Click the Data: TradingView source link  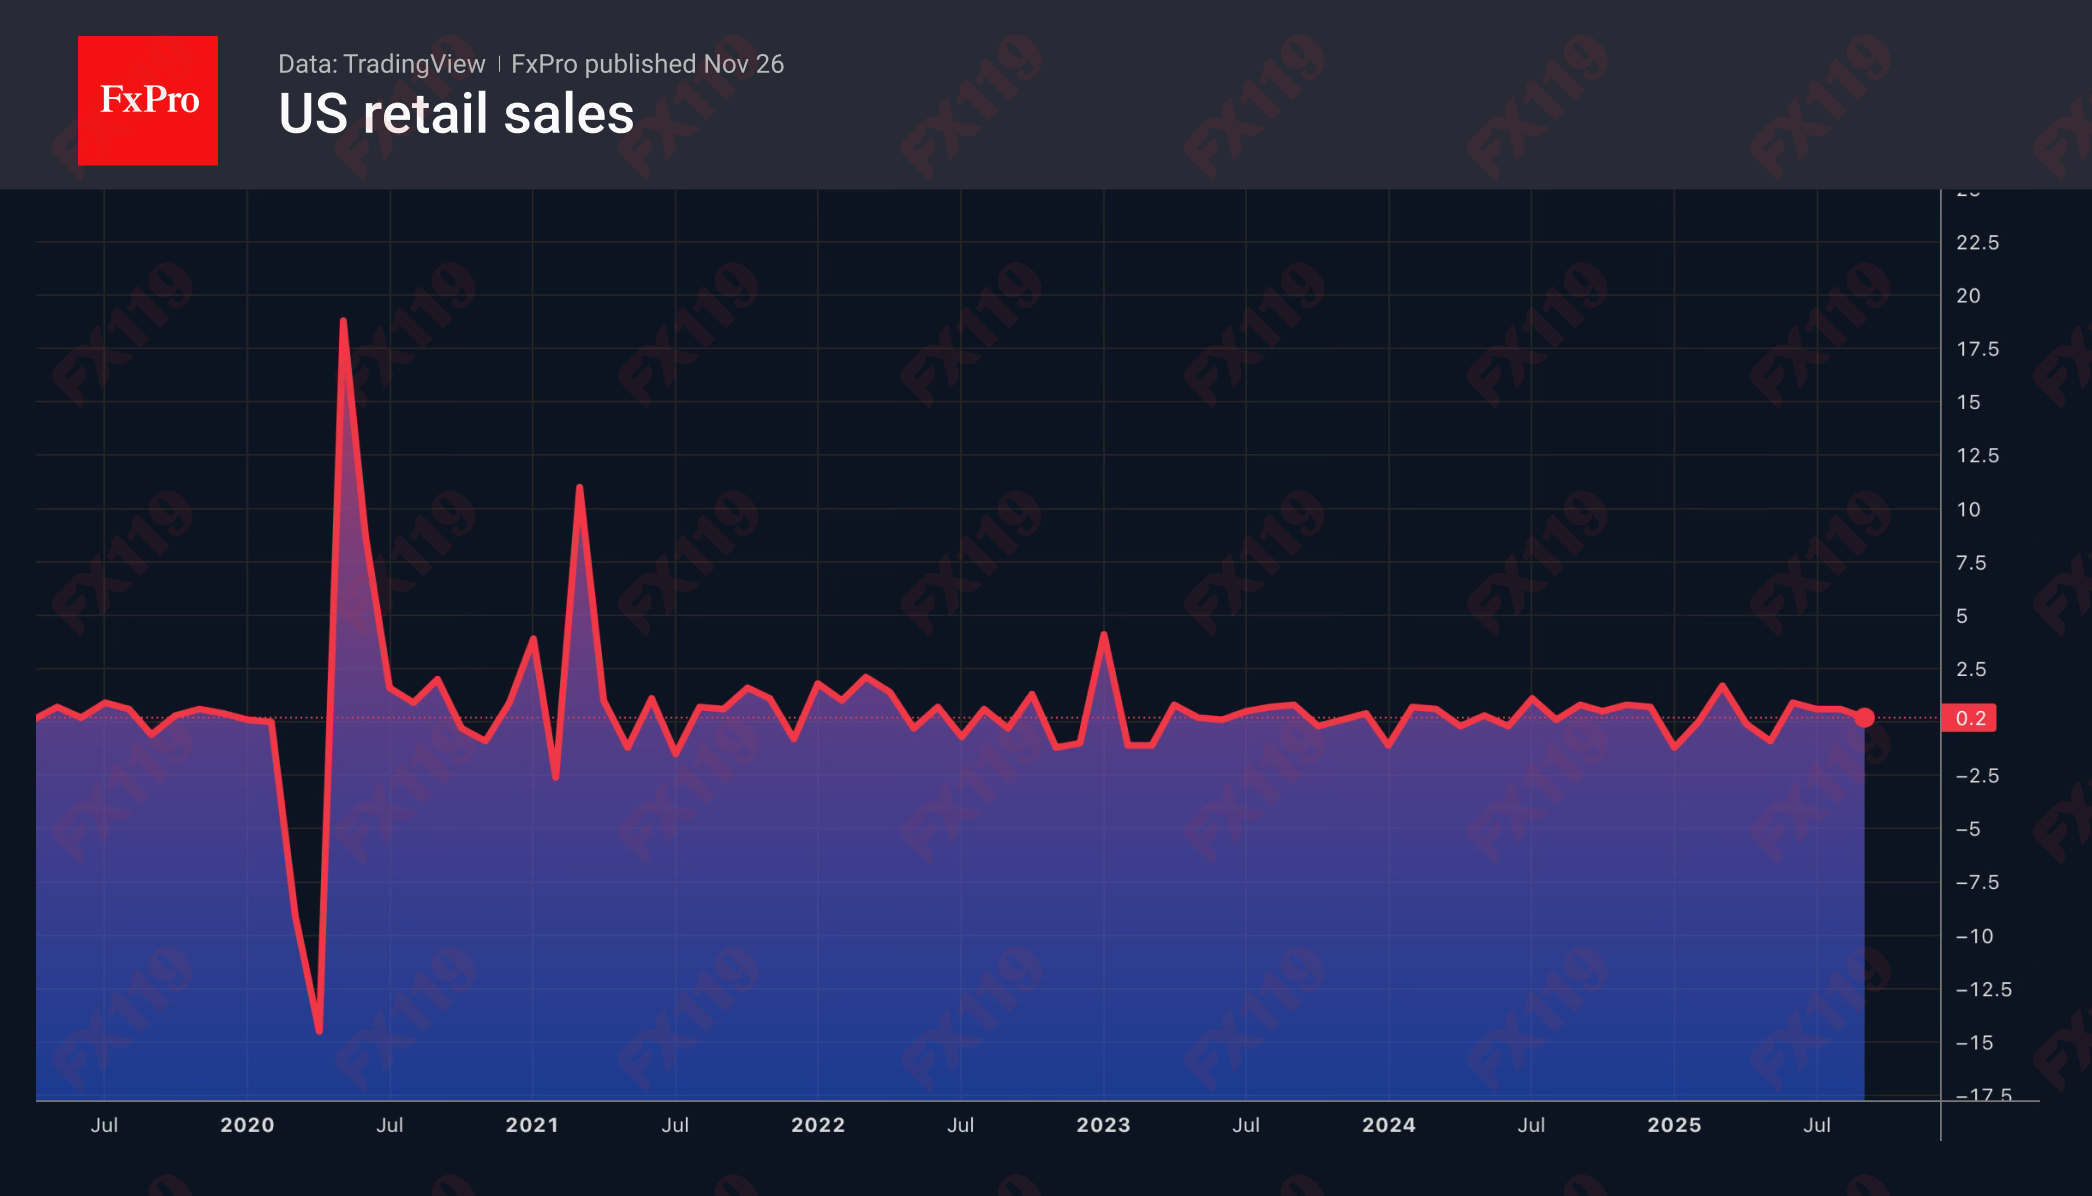[382, 63]
